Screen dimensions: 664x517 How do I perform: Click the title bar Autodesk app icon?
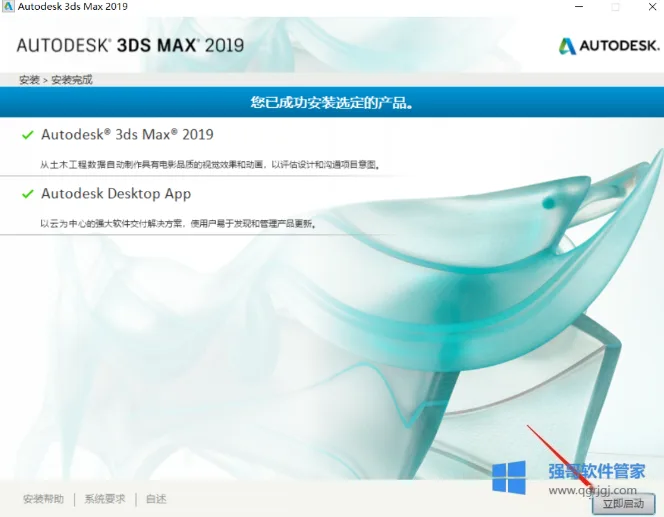[x=8, y=6]
